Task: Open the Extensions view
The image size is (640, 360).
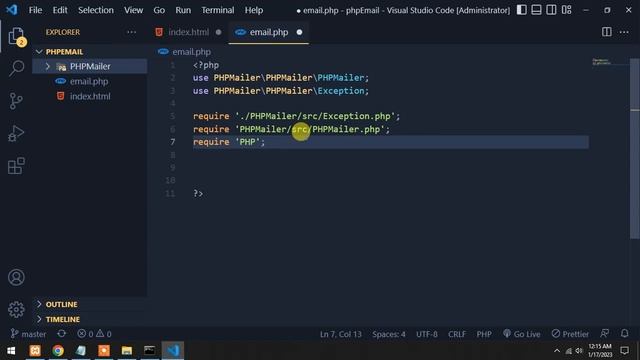Action: click(x=16, y=166)
